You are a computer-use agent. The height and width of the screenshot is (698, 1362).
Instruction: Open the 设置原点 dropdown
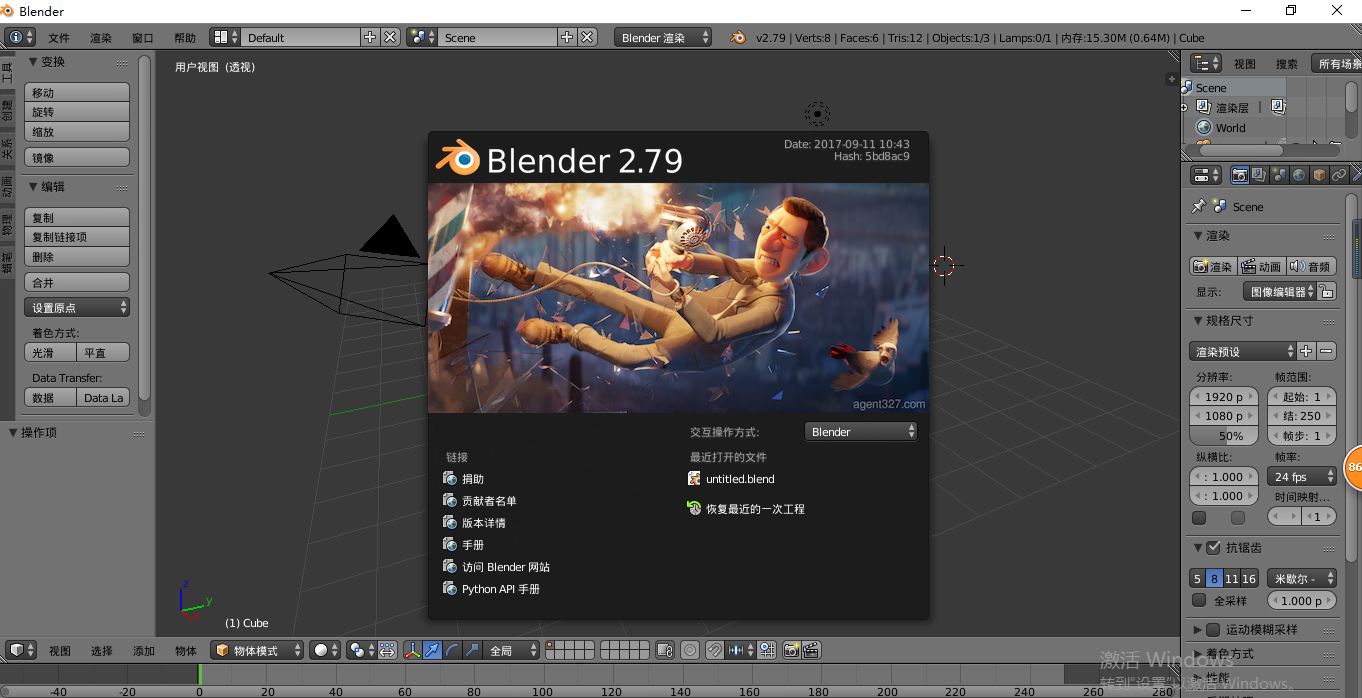click(77, 307)
